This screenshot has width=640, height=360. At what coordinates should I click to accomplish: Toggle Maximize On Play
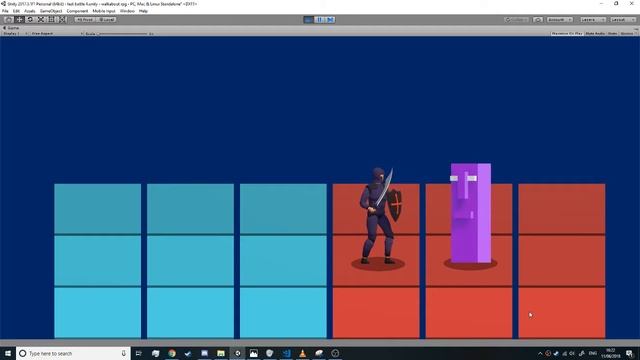[x=567, y=33]
